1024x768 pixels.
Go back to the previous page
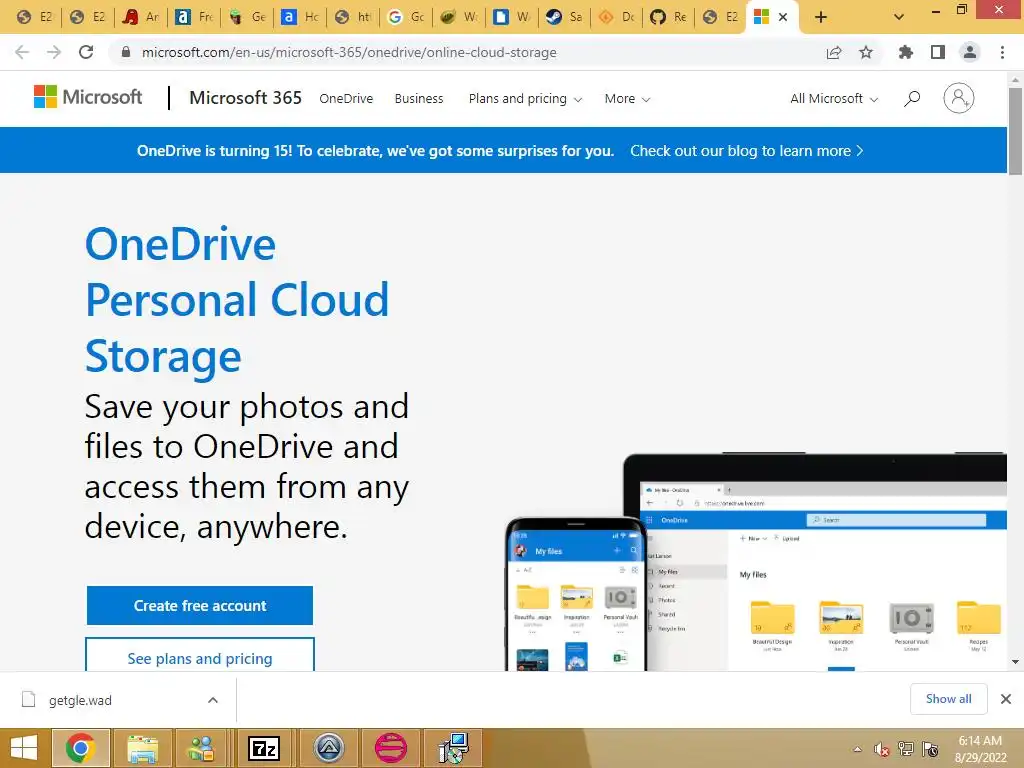(22, 52)
